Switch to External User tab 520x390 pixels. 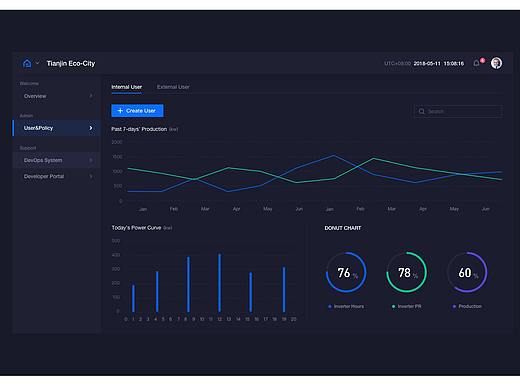pos(173,87)
